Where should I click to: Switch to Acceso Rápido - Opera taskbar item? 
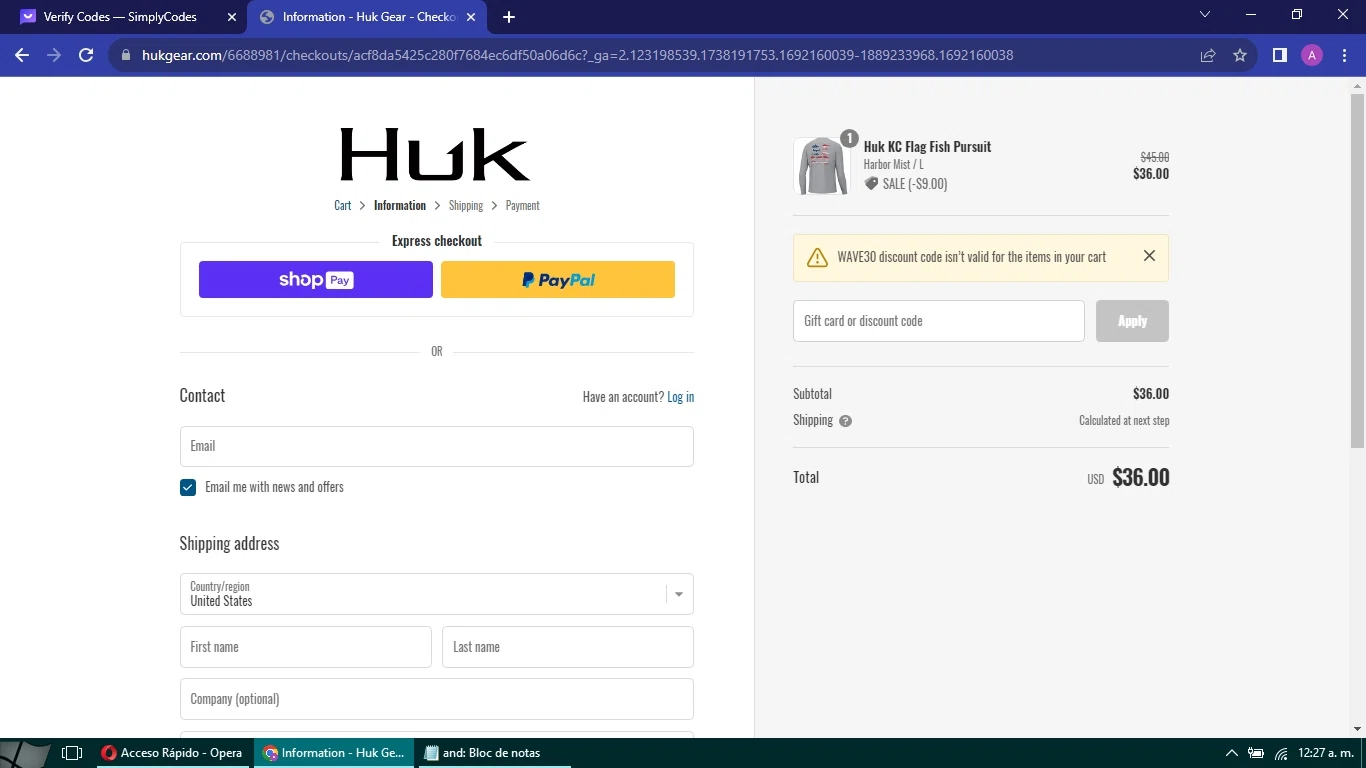click(x=173, y=753)
